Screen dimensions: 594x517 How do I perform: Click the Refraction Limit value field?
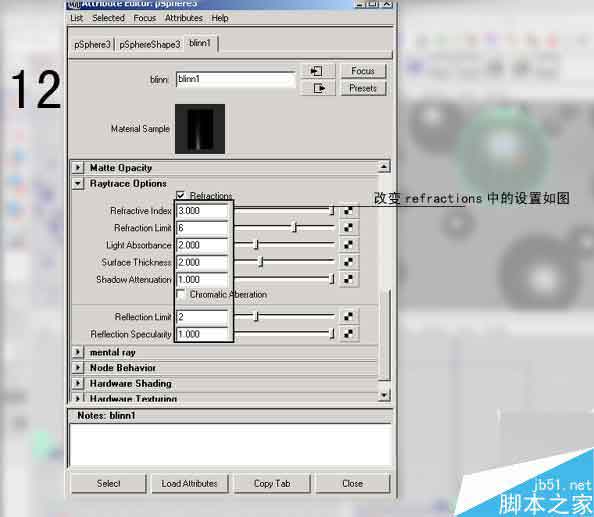[203, 228]
